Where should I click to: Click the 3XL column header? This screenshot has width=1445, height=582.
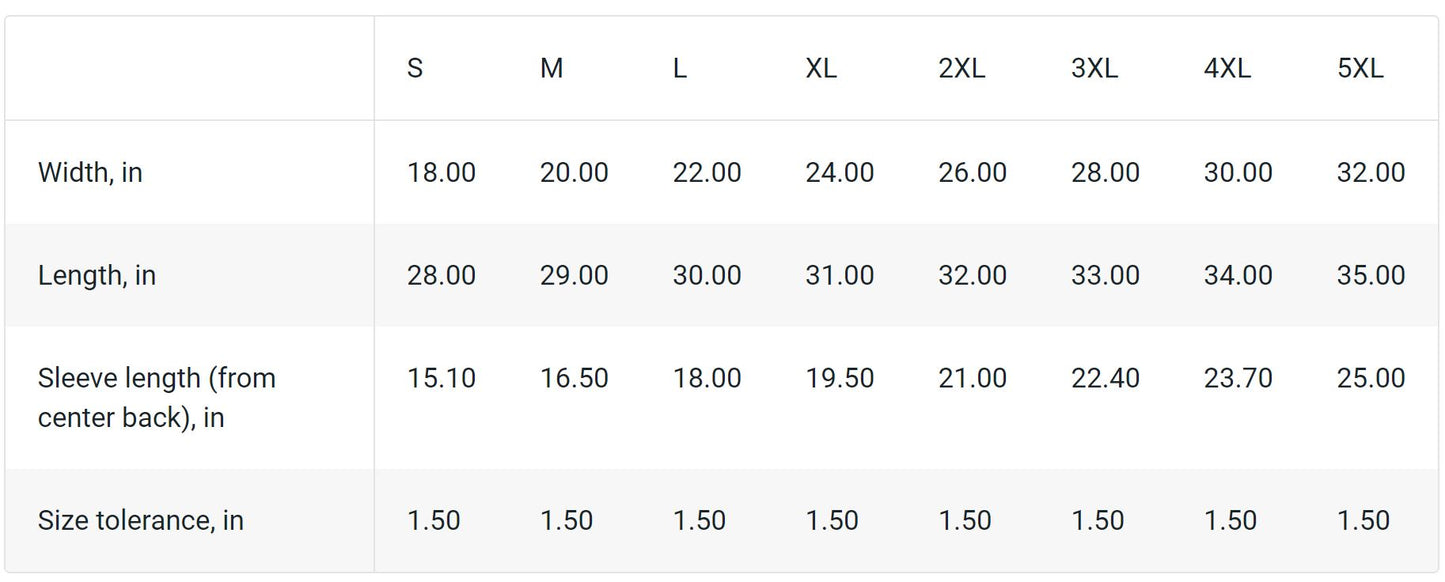1094,68
